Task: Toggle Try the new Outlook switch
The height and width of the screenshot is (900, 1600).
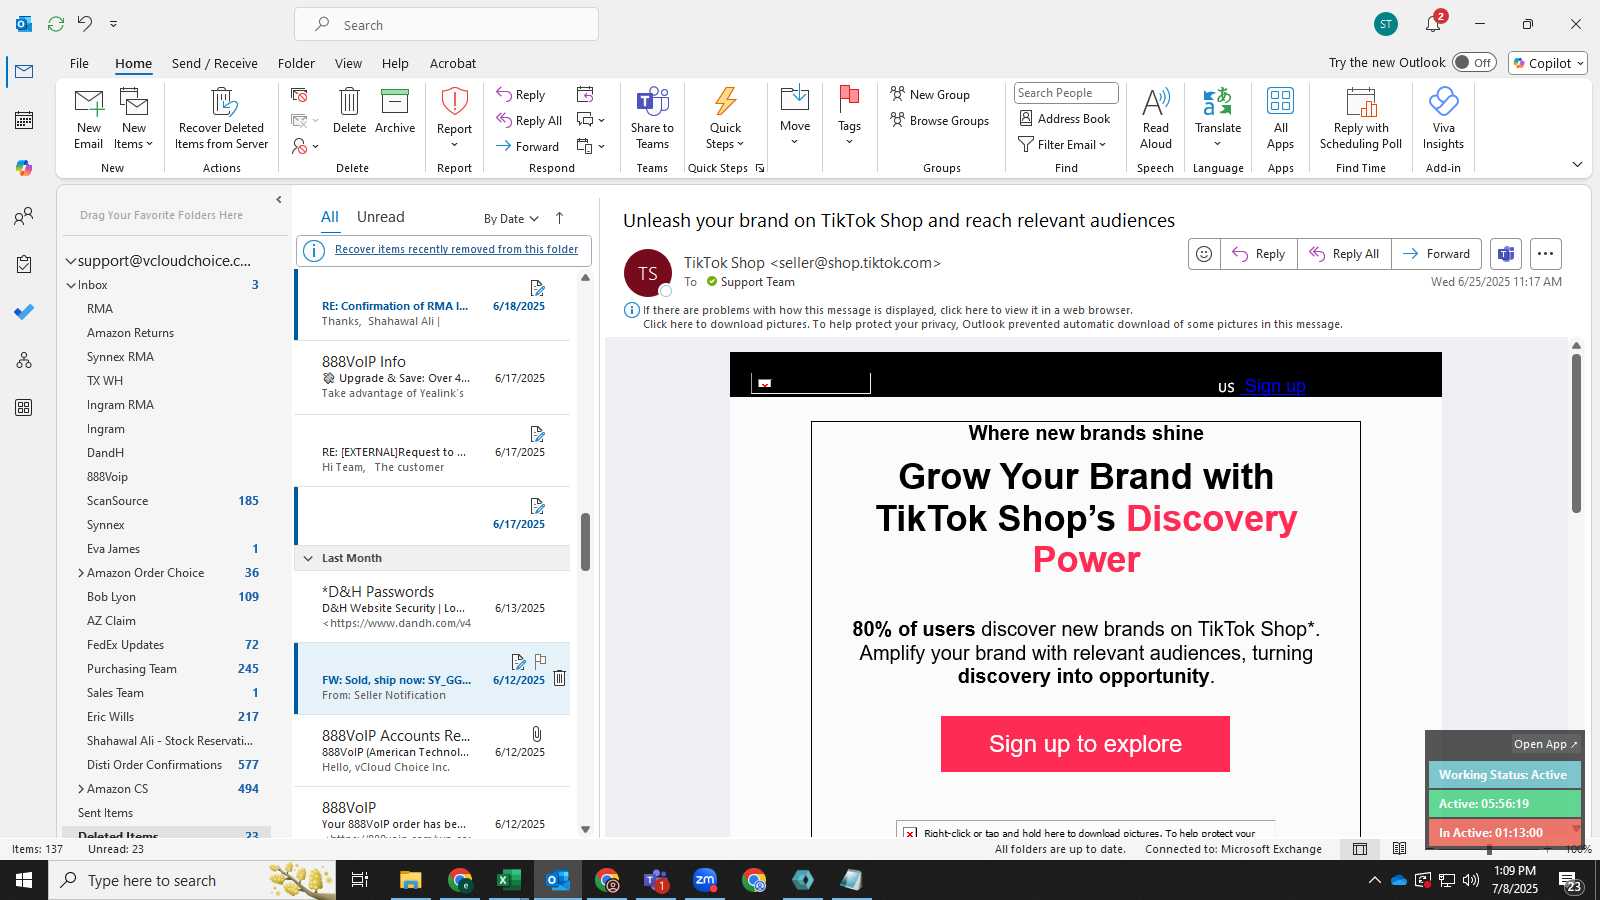Action: pyautogui.click(x=1474, y=62)
